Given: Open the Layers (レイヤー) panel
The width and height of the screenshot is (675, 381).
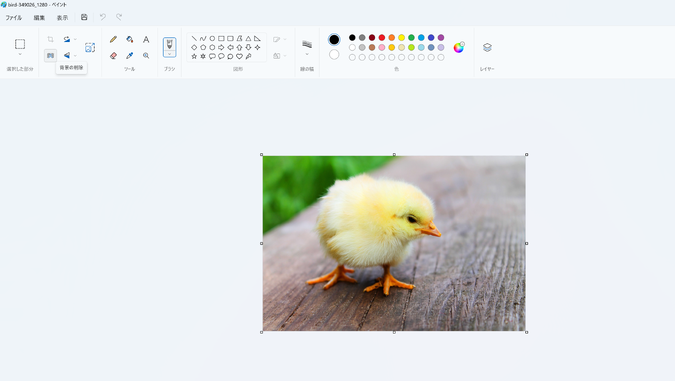Looking at the screenshot, I should pos(487,47).
